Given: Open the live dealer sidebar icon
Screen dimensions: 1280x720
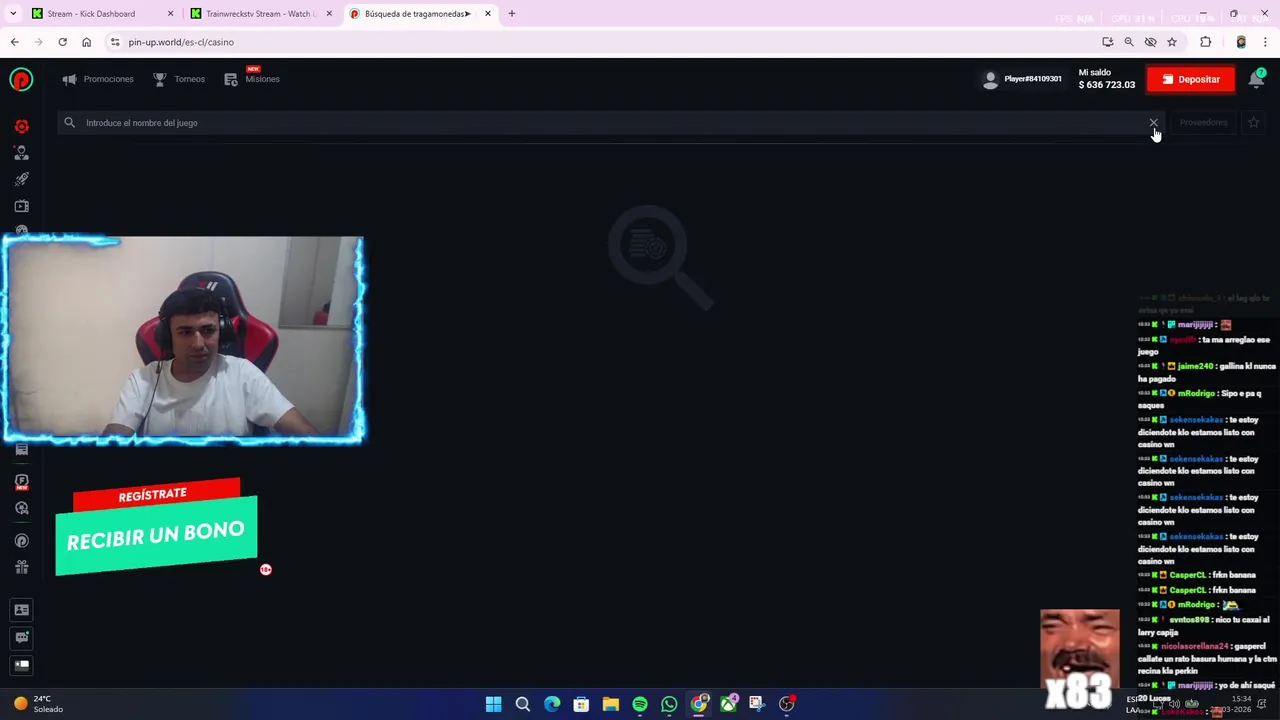Looking at the screenshot, I should (x=21, y=153).
